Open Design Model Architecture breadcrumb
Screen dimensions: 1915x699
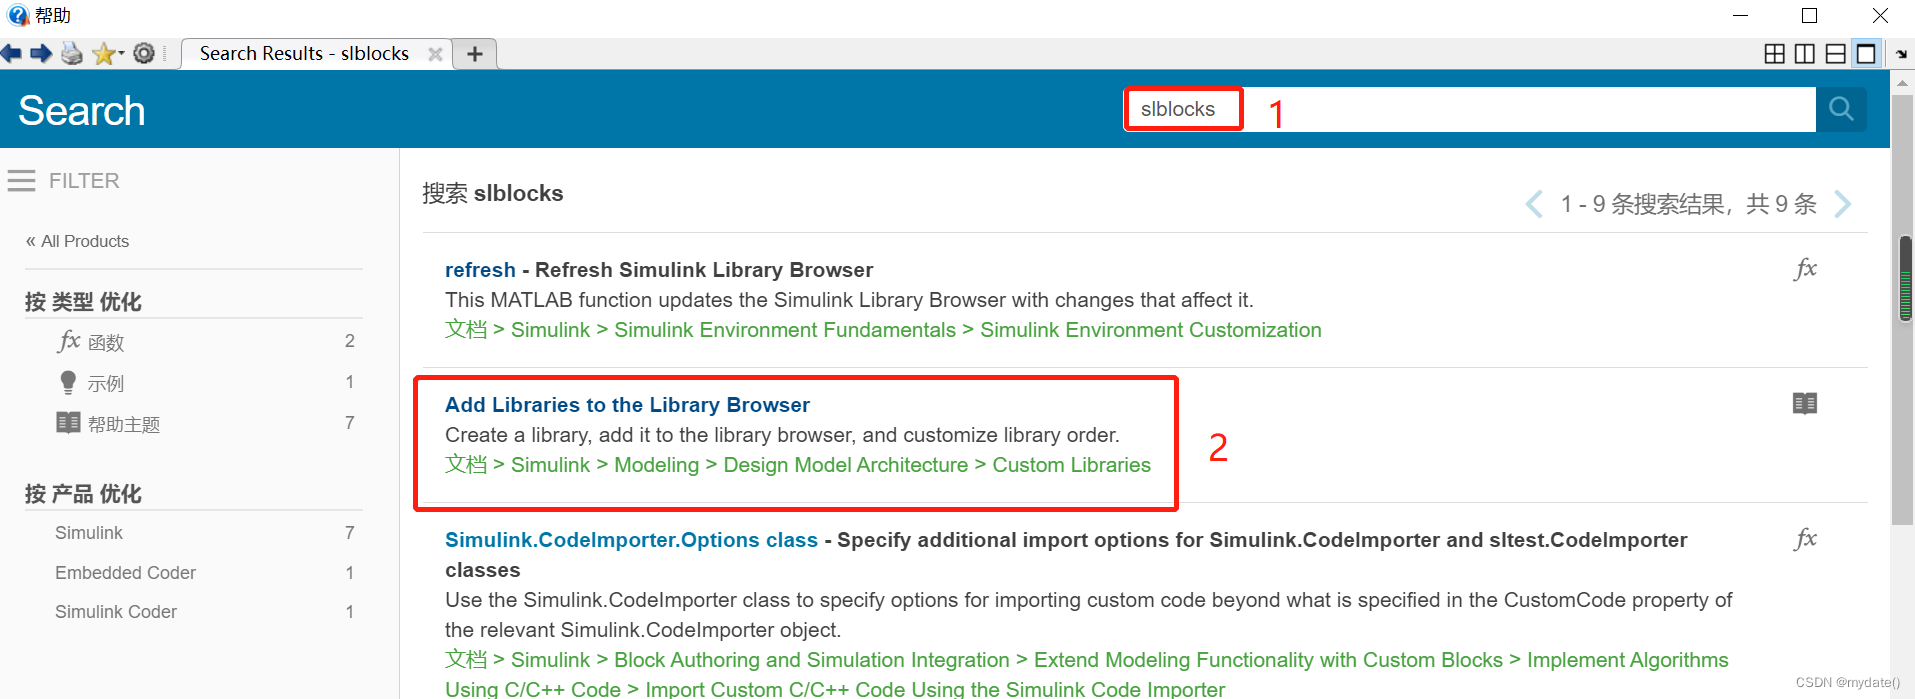pyautogui.click(x=846, y=465)
